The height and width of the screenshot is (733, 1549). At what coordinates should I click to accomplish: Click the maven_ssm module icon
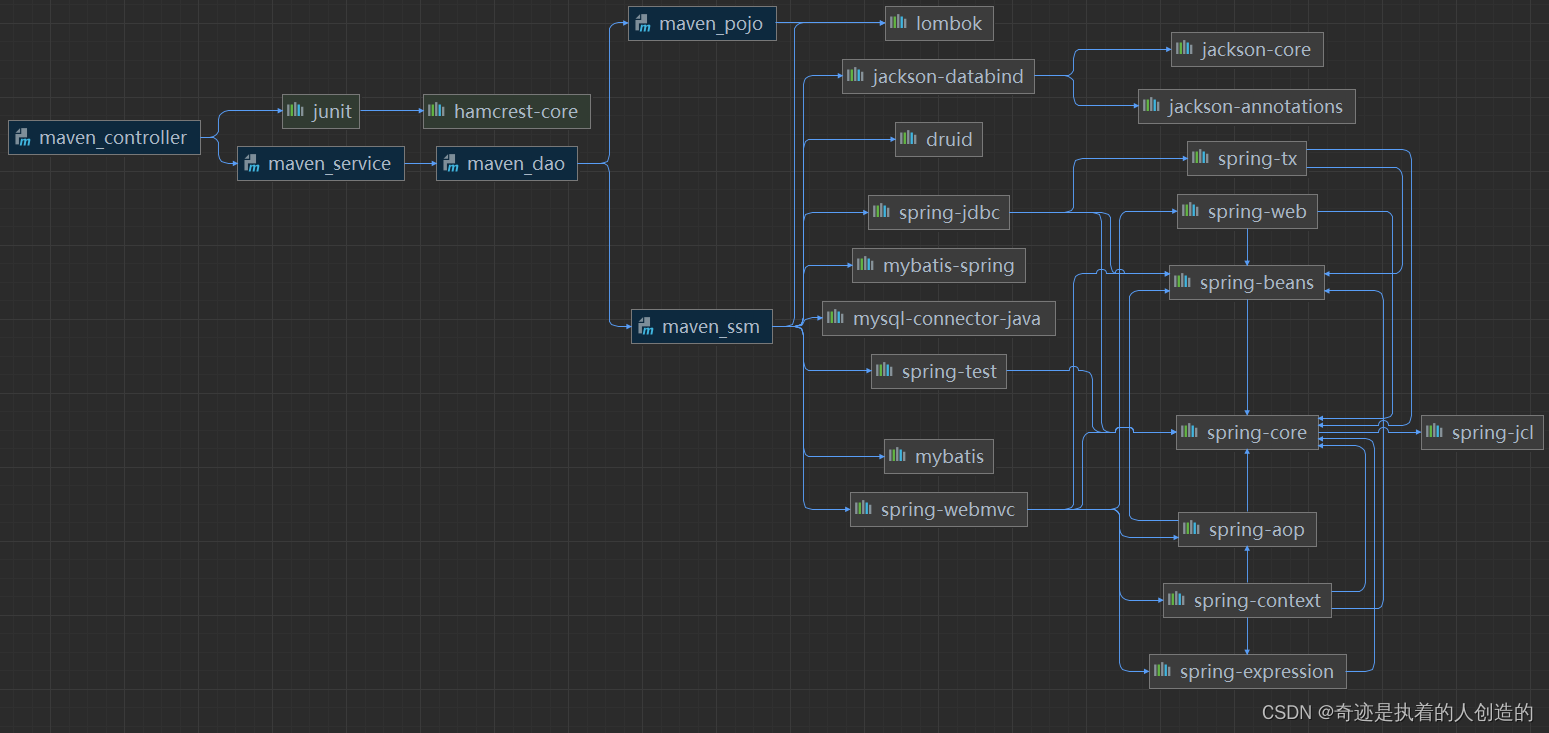click(x=645, y=326)
